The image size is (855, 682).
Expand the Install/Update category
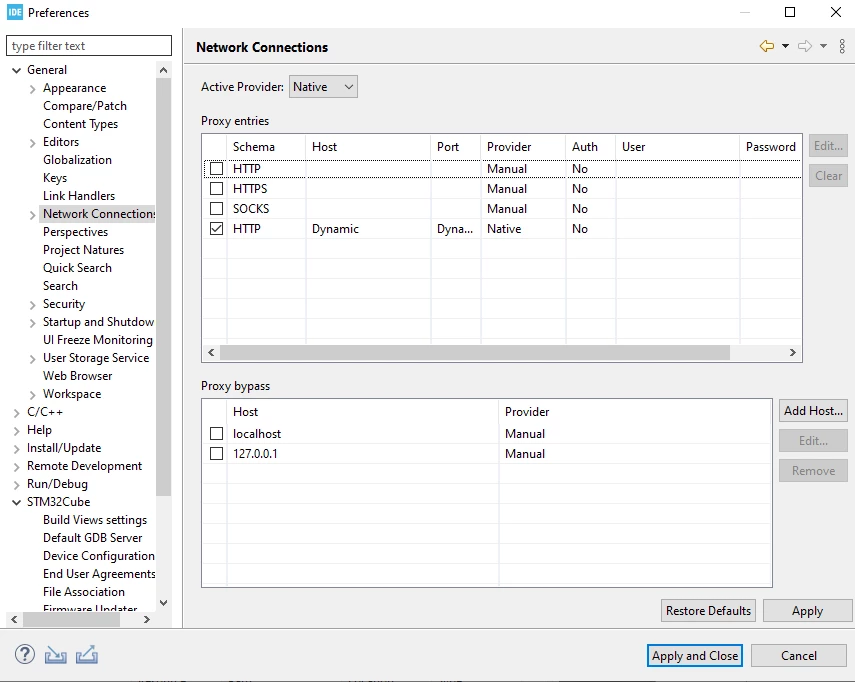point(17,449)
